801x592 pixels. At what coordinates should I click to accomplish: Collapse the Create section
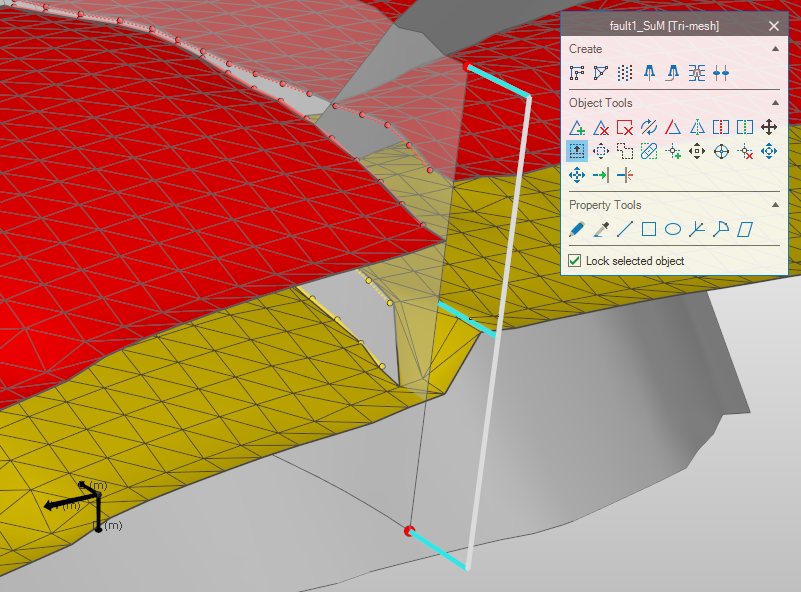775,49
